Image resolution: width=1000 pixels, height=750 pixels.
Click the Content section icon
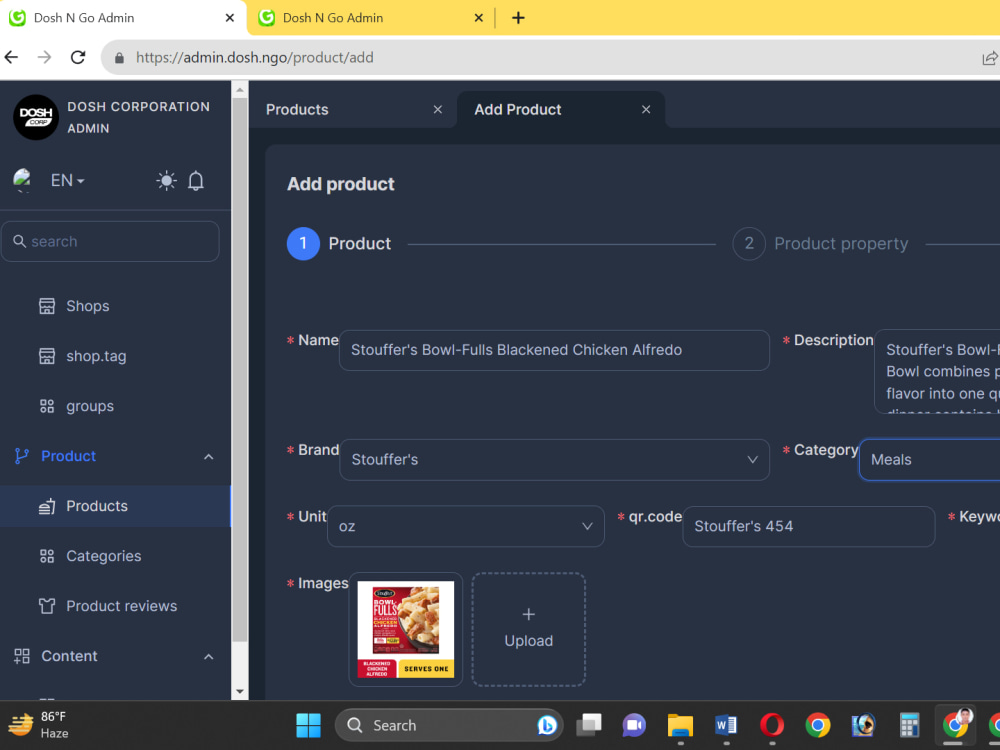[x=22, y=656]
